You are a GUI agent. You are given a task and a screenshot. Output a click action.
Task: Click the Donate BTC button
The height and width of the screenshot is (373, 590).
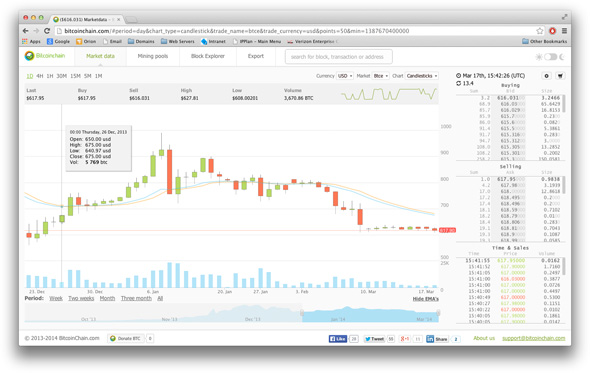pos(126,339)
